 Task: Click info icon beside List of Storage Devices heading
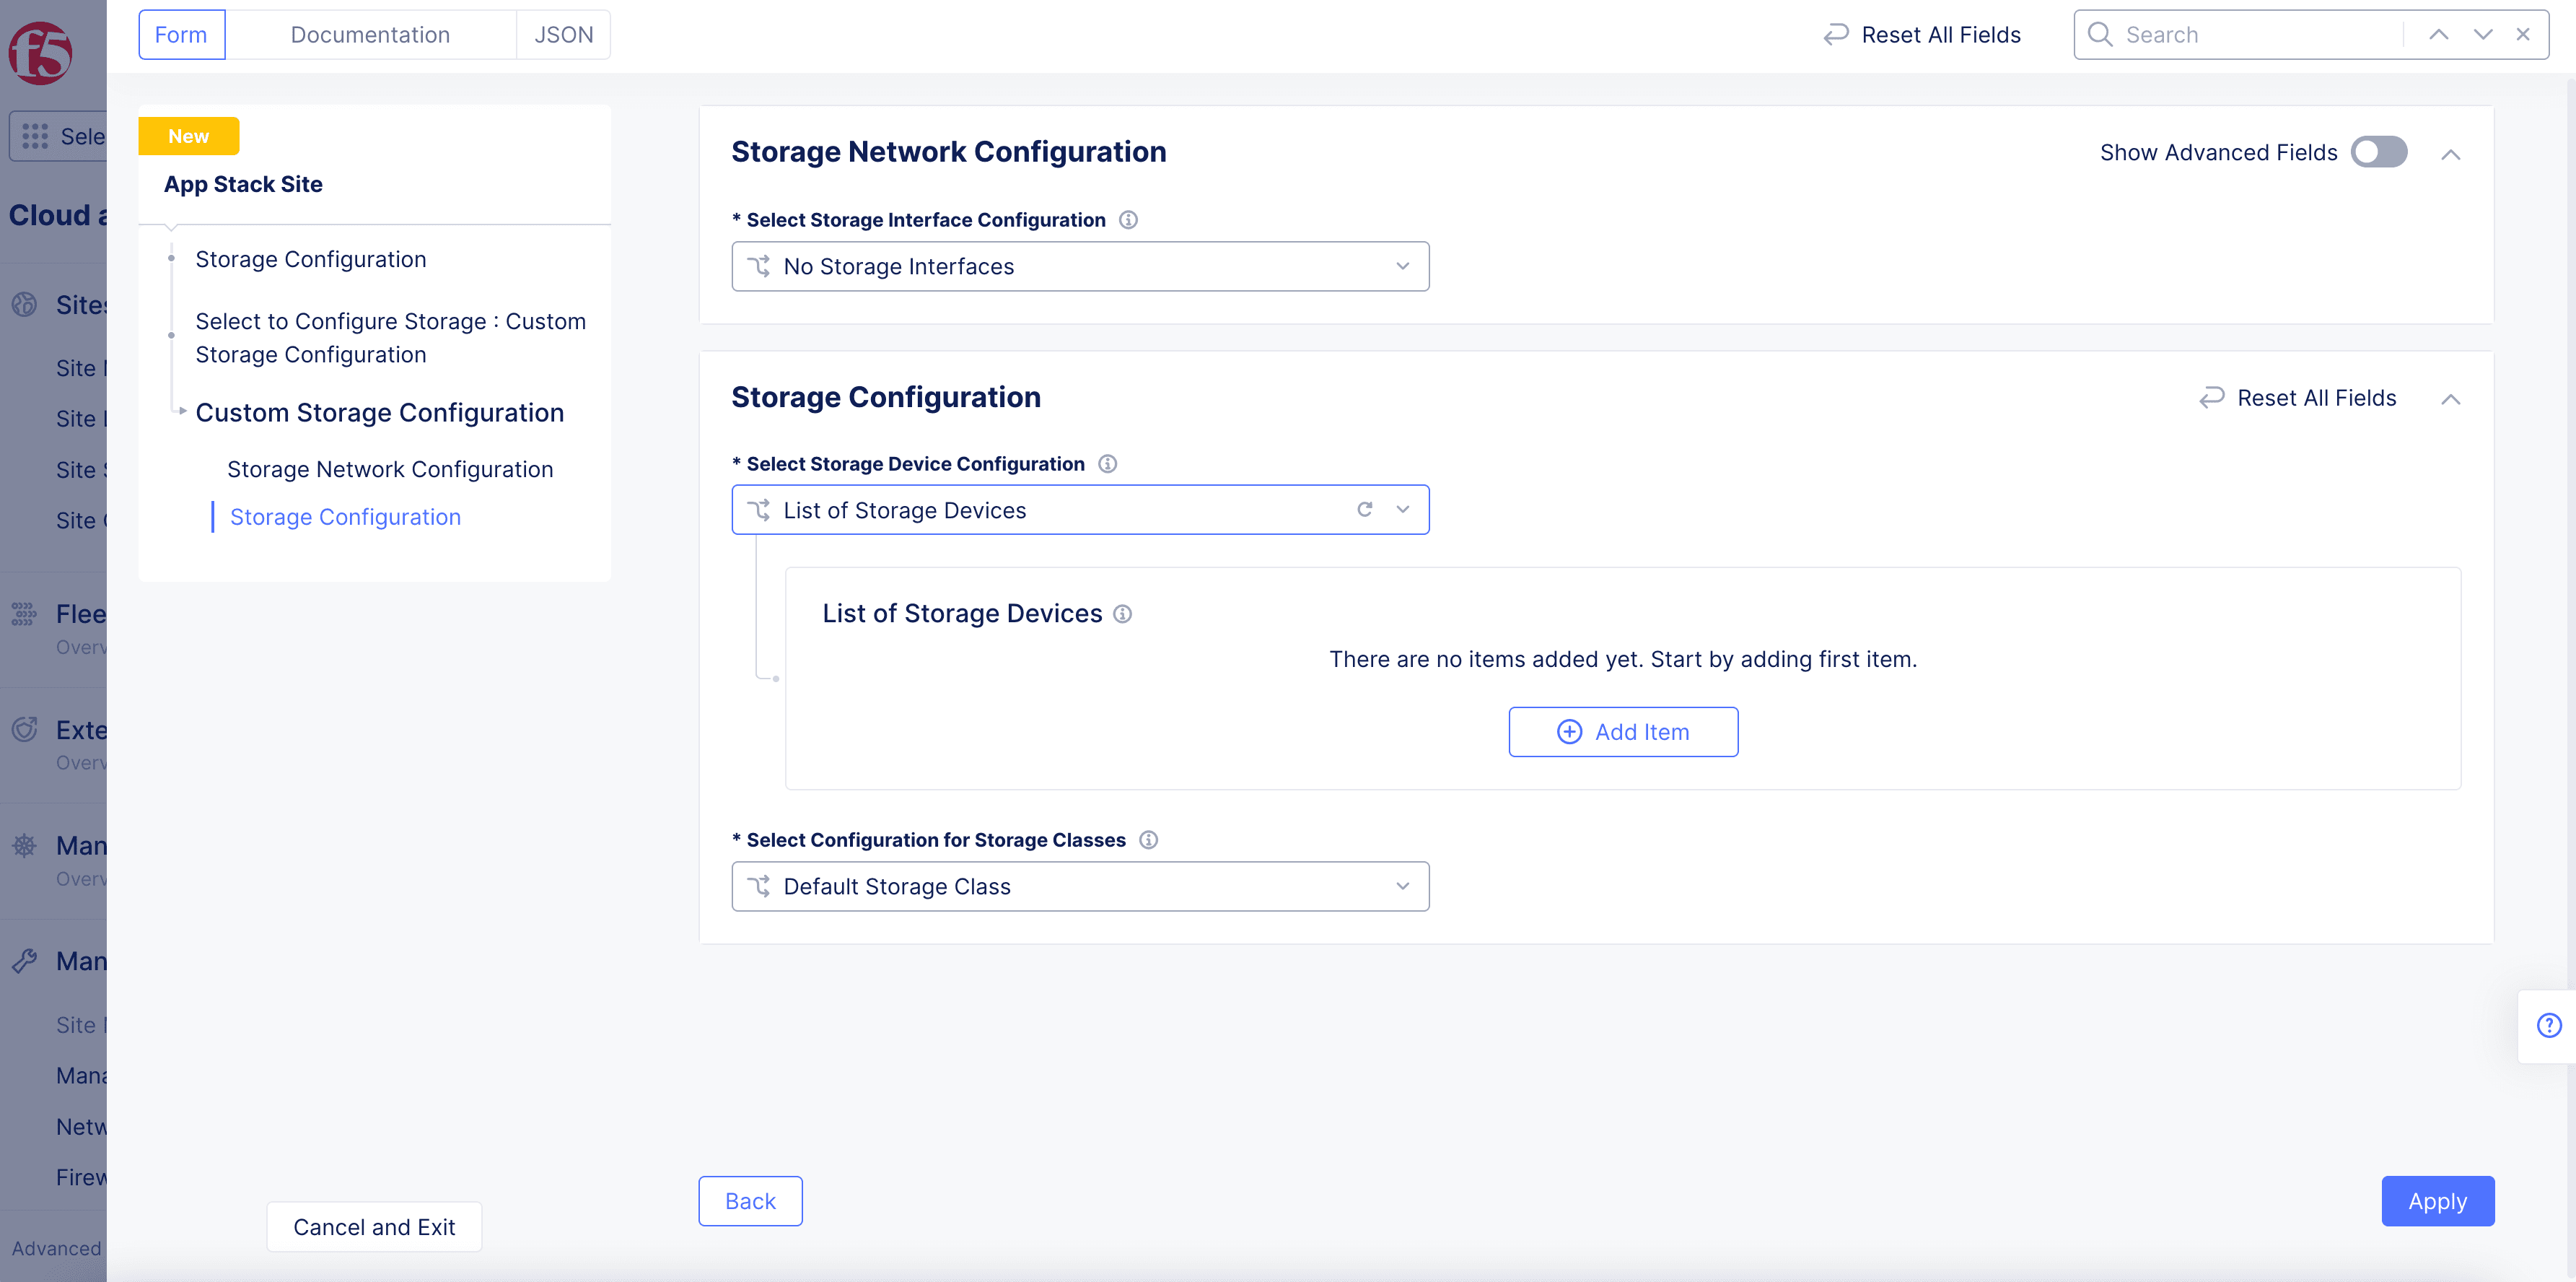click(1122, 614)
